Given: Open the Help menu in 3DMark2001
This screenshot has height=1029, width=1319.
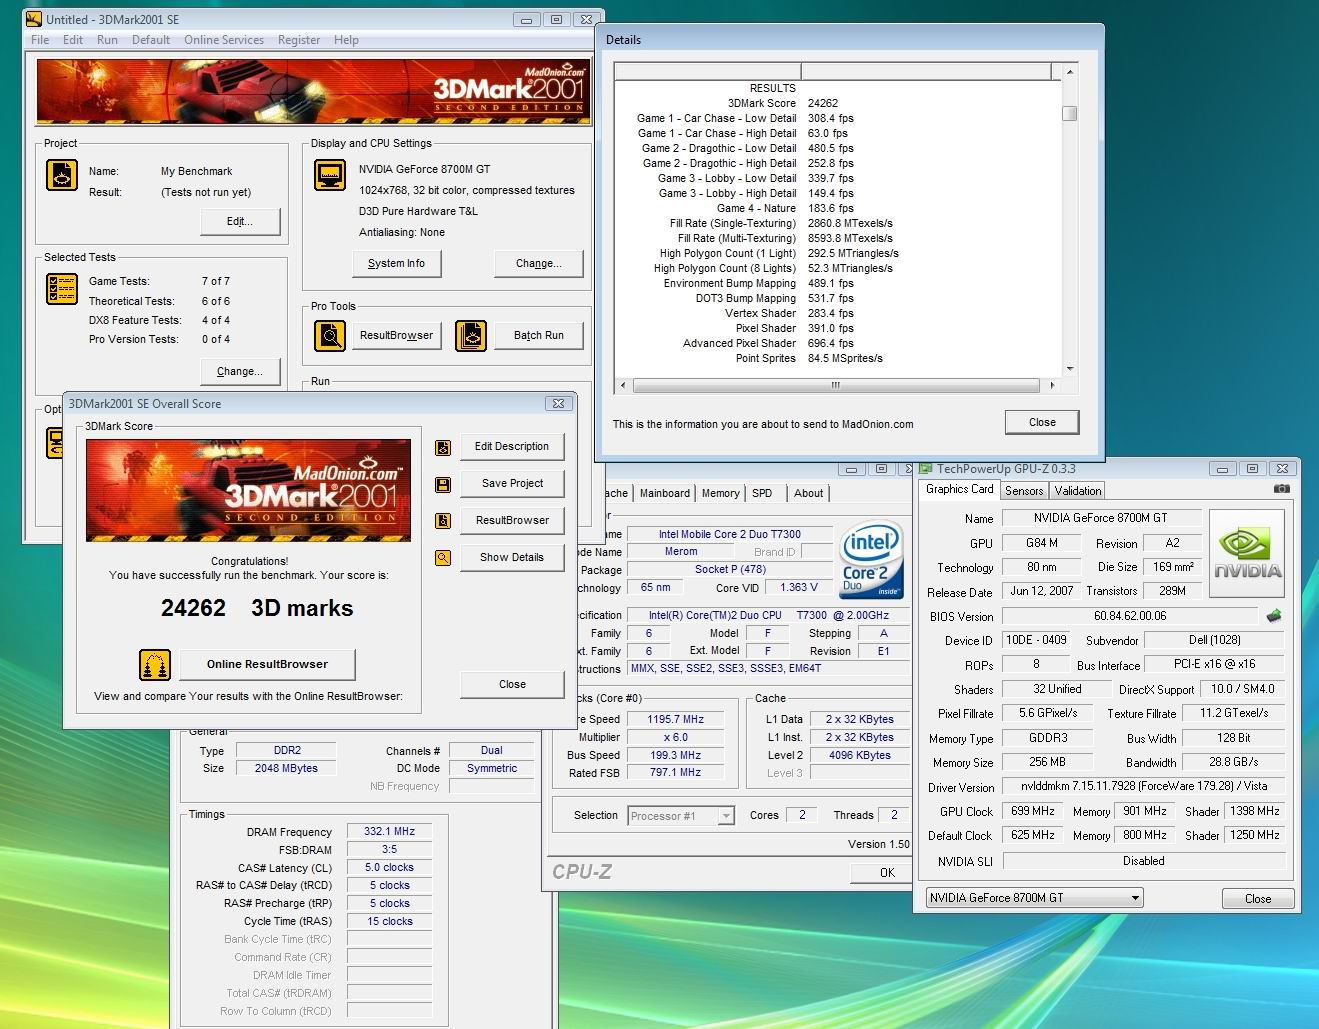Looking at the screenshot, I should [x=346, y=40].
